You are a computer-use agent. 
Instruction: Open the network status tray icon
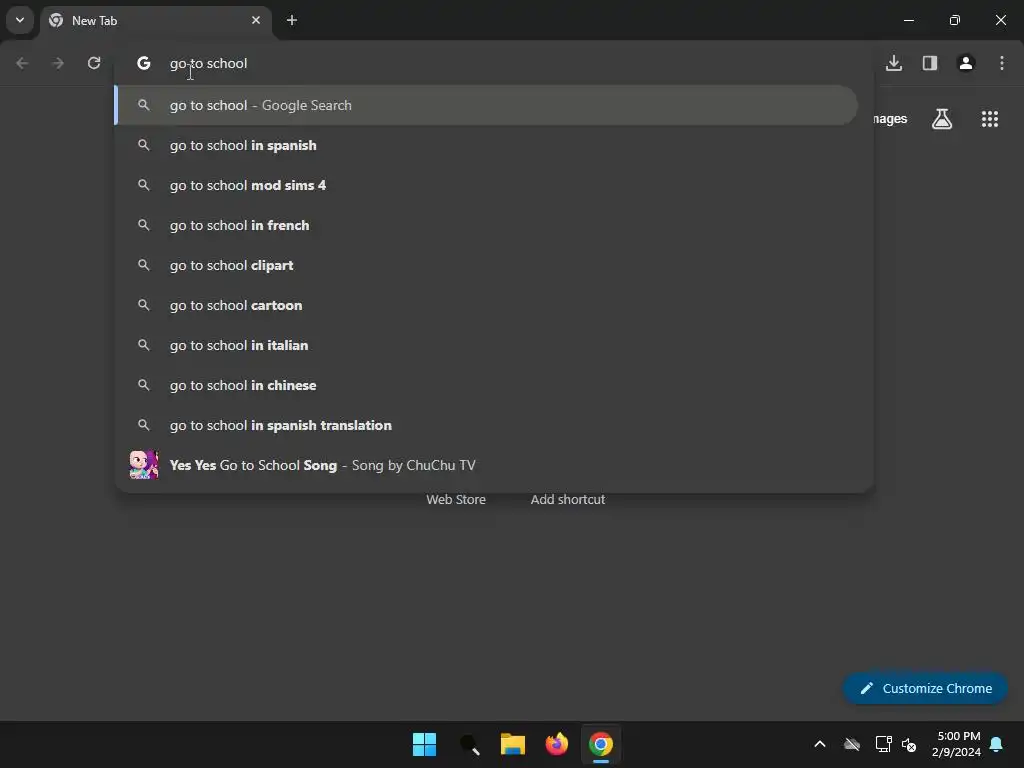pyautogui.click(x=883, y=744)
